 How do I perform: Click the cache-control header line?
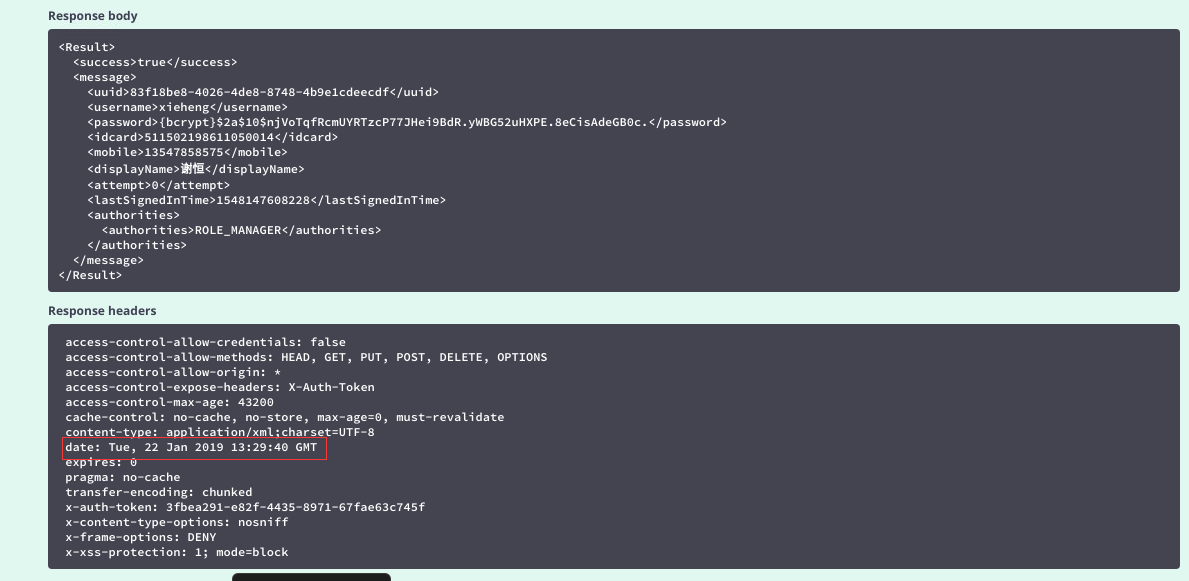284,417
